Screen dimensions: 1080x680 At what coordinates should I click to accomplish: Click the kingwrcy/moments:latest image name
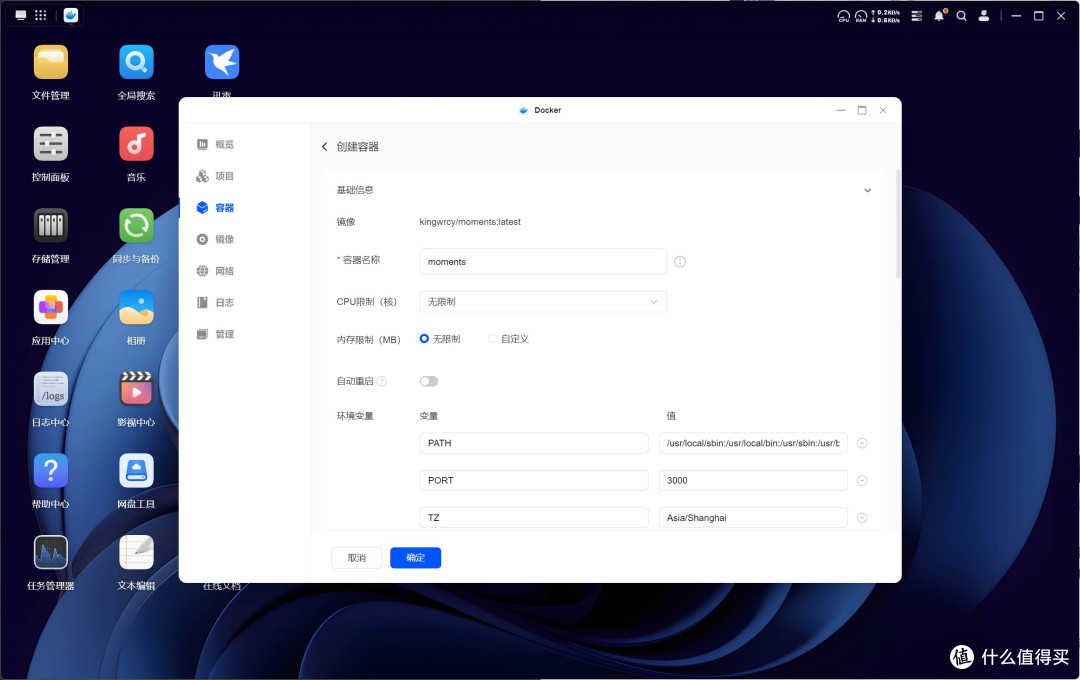pyautogui.click(x=470, y=222)
